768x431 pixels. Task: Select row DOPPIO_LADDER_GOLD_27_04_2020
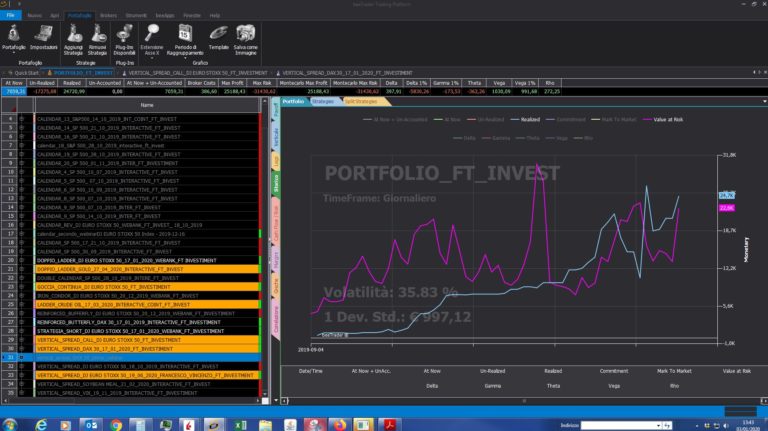[147, 269]
